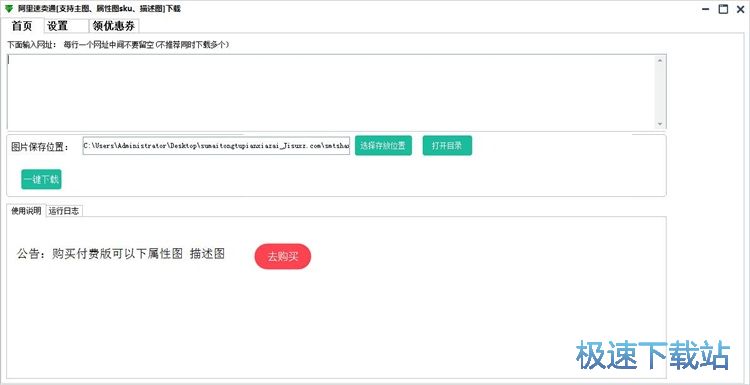
Task: Click the 图片保存位置 path field
Action: click(x=216, y=146)
